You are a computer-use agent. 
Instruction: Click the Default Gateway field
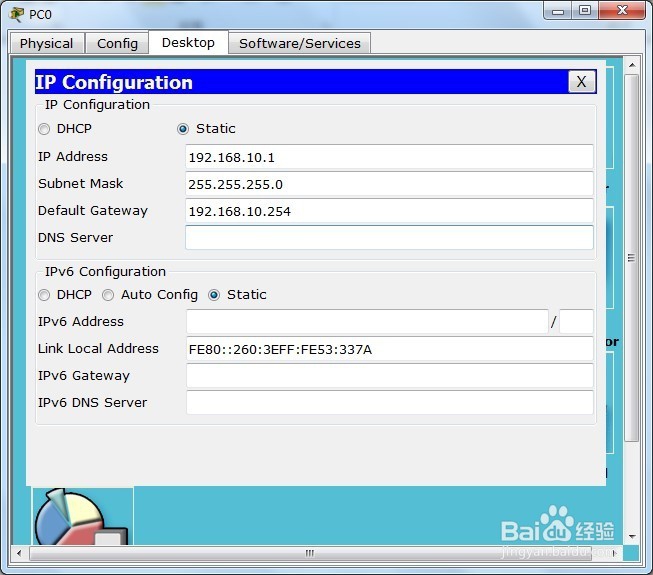[389, 211]
